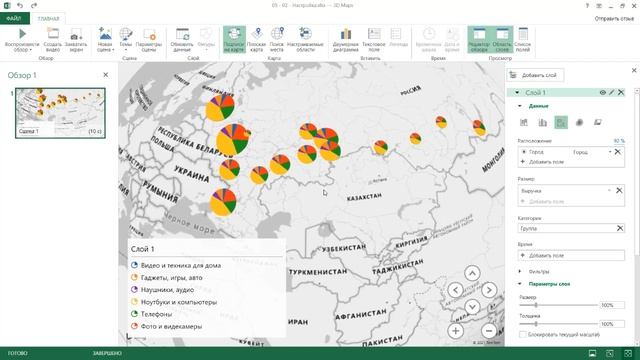
Task: Click the 90 % mapping confidence link
Action: coord(619,141)
